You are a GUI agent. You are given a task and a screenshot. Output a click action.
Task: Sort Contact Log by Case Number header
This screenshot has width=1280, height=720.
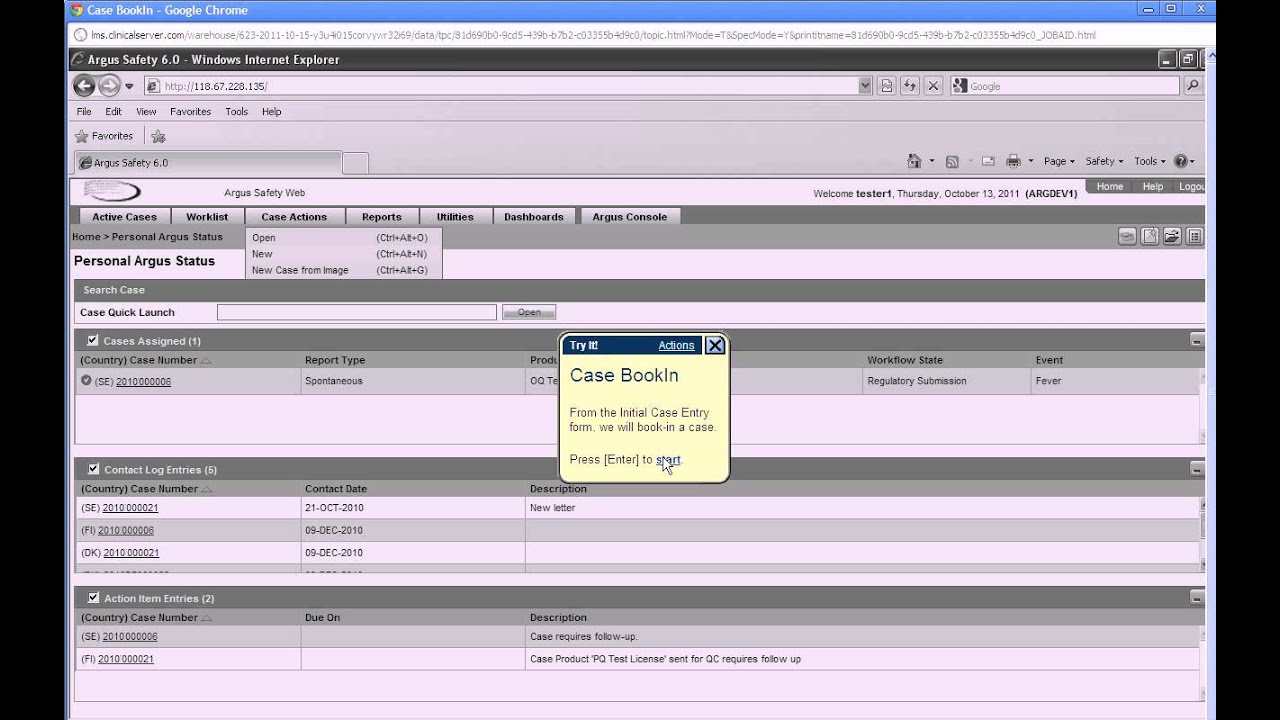pos(145,489)
